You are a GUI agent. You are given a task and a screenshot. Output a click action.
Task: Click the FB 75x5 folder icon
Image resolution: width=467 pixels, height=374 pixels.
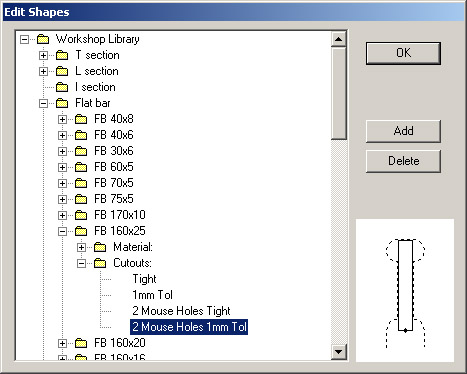(x=81, y=199)
